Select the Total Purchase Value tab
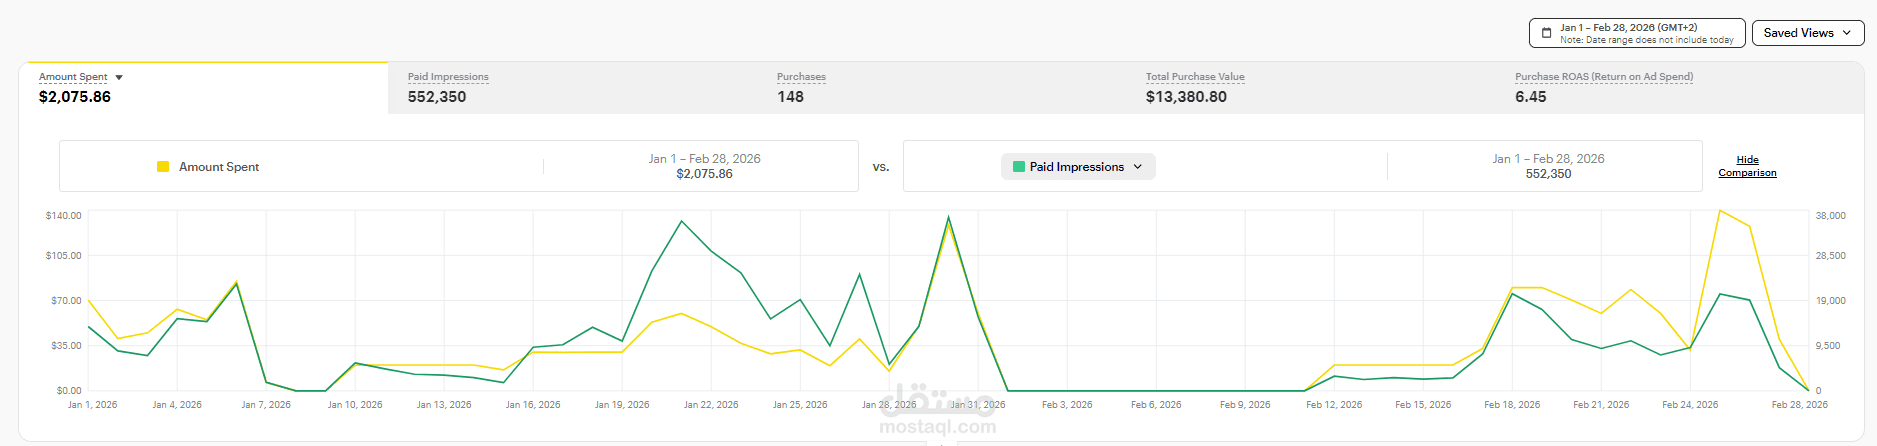The image size is (1877, 446). (x=1310, y=88)
